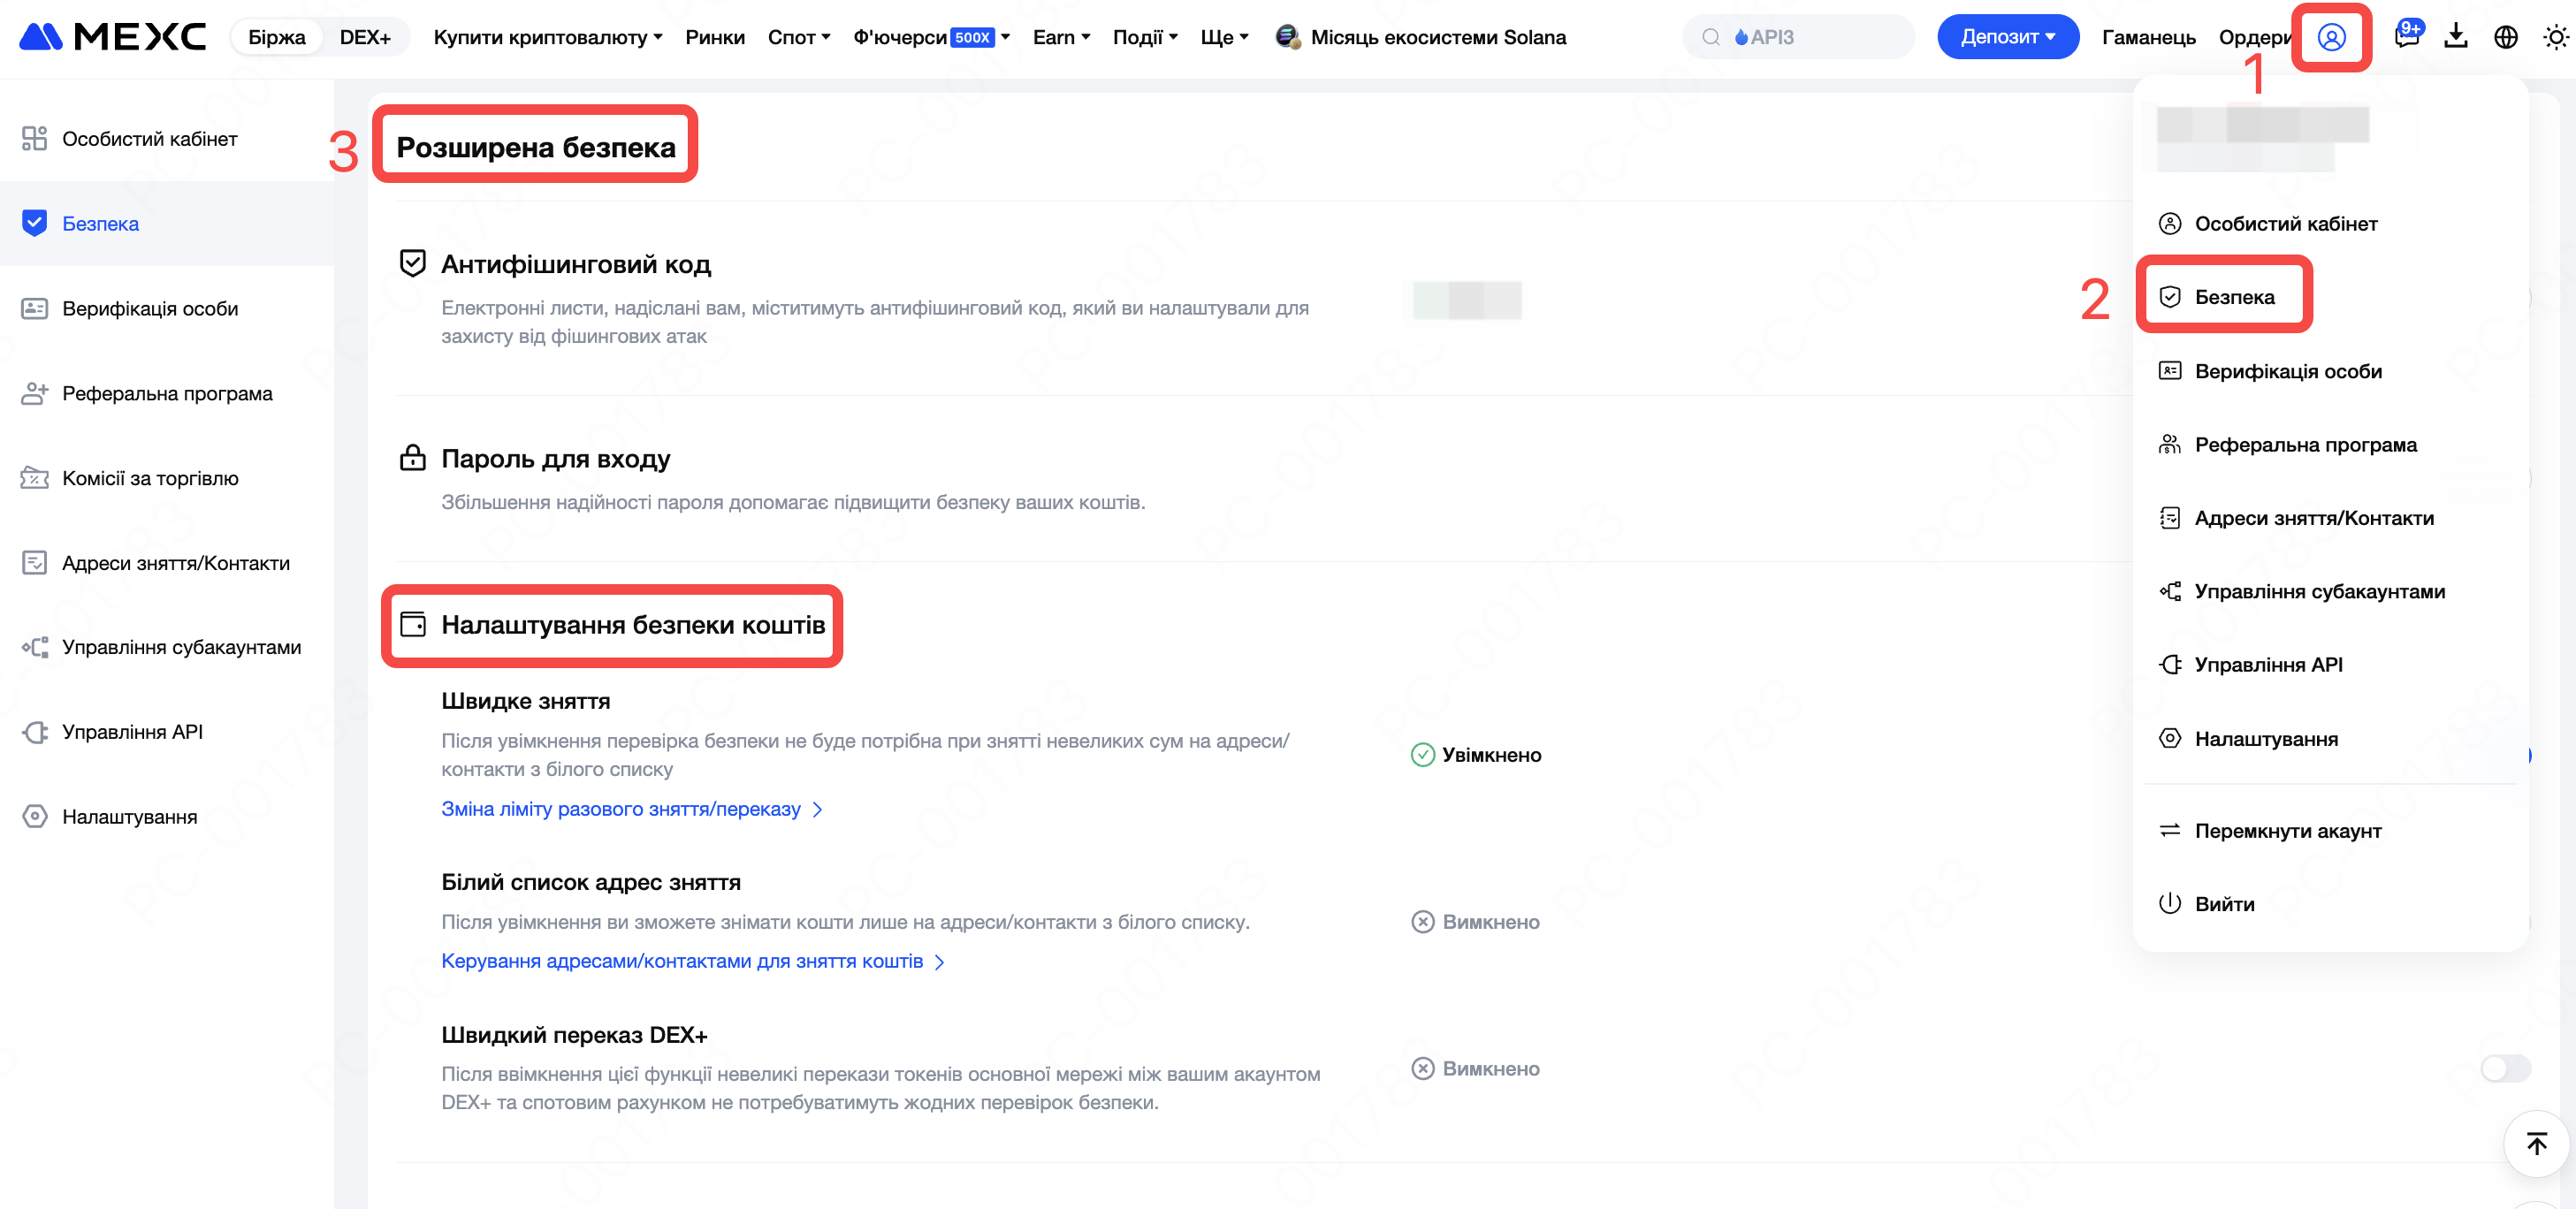Click the ticket icon beside Комісії за торгівлю

click(x=35, y=478)
